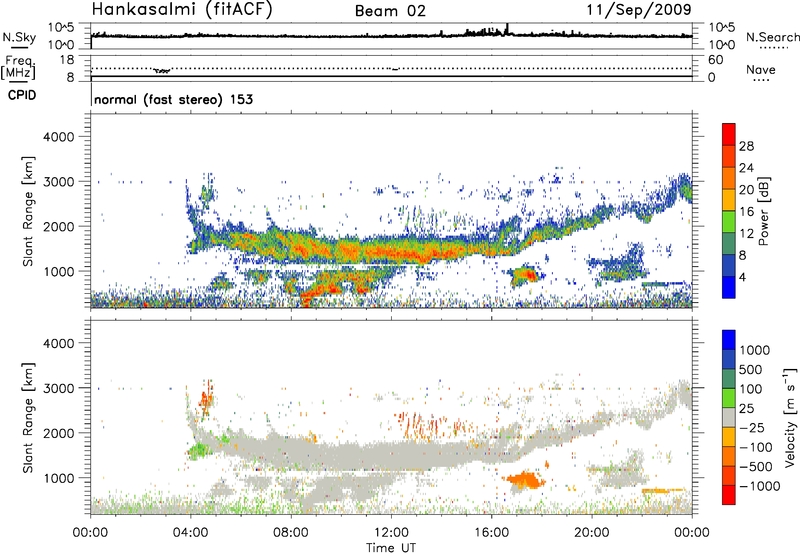Click the Freq. [MHz] axis label
Image resolution: width=800 pixels, height=554 pixels.
pos(18,67)
